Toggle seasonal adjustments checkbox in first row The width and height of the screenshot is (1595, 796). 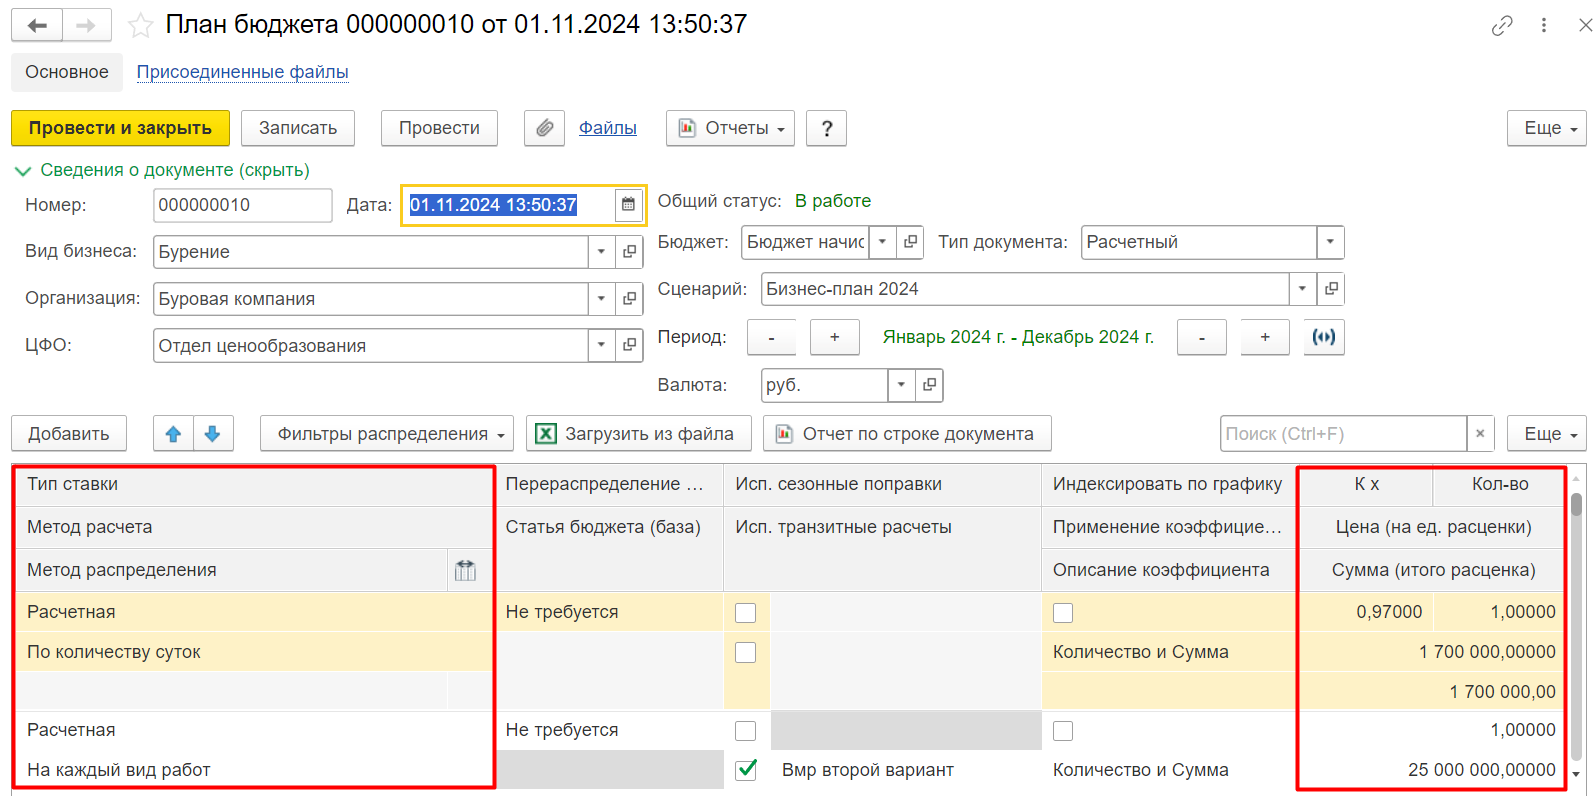coord(746,613)
